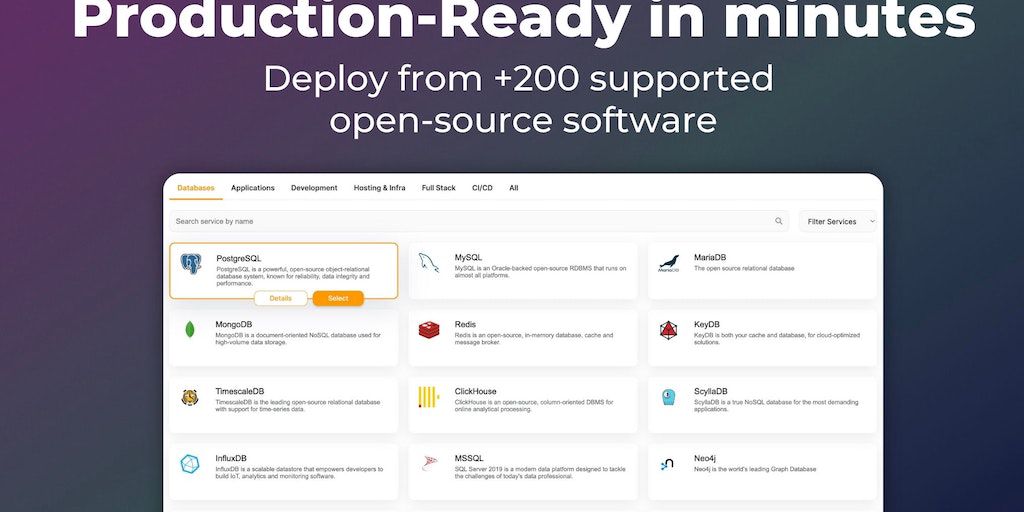Image resolution: width=1024 pixels, height=512 pixels.
Task: Click the KeyDB card title
Action: pos(707,325)
